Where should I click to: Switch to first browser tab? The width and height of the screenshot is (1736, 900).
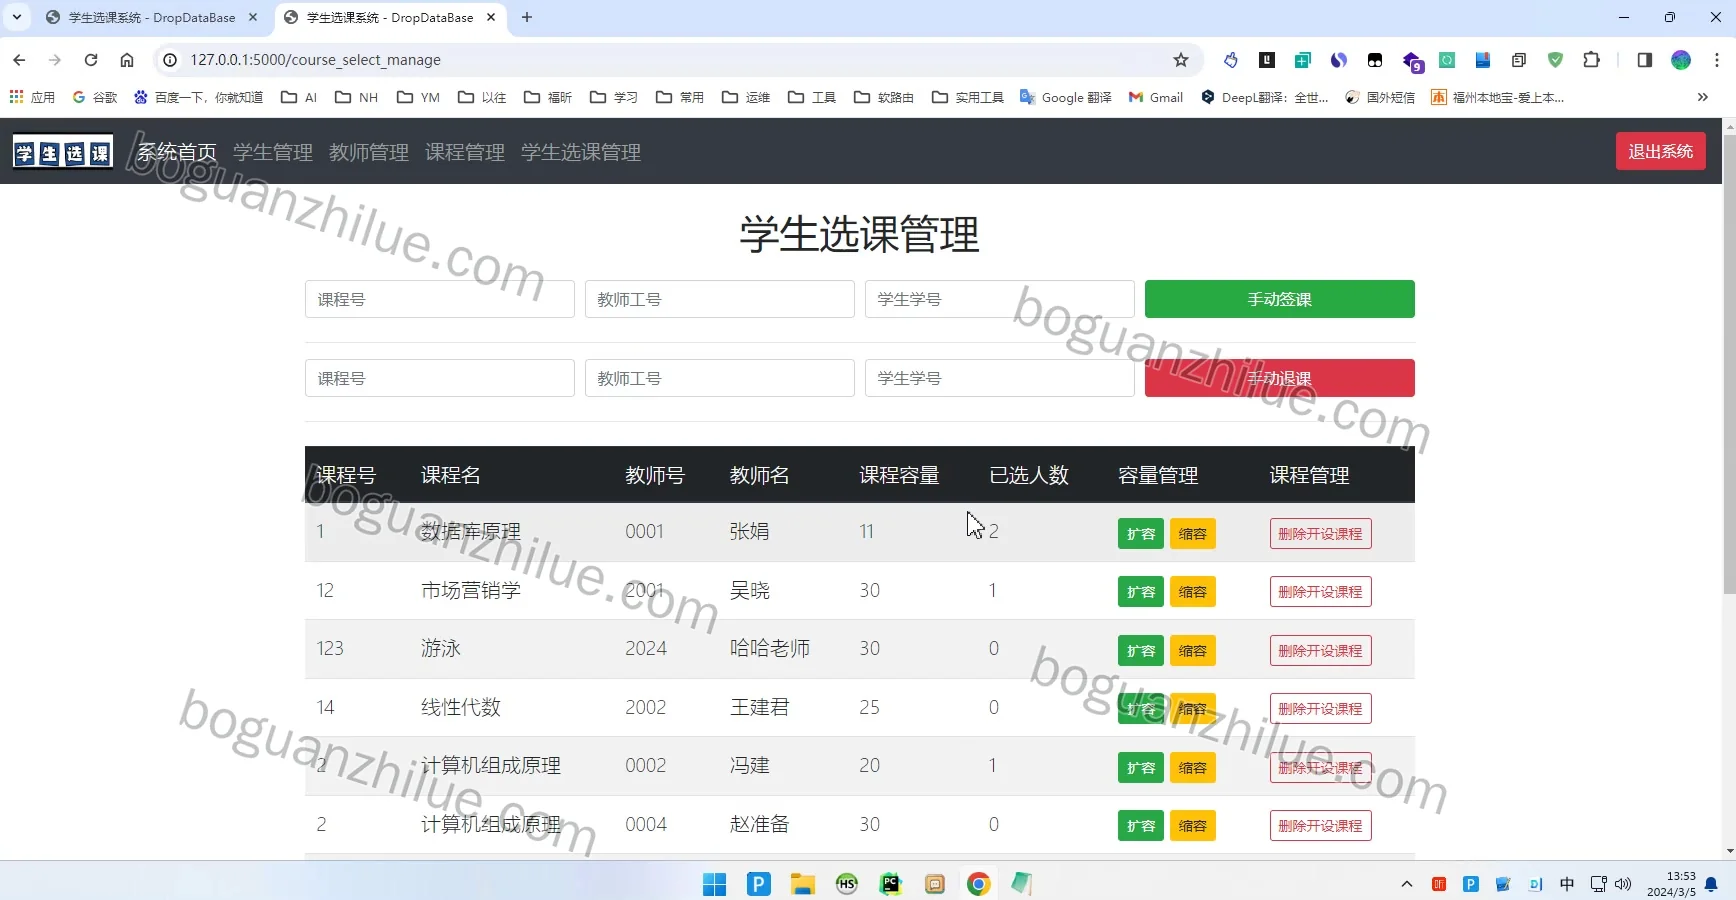pyautogui.click(x=152, y=17)
